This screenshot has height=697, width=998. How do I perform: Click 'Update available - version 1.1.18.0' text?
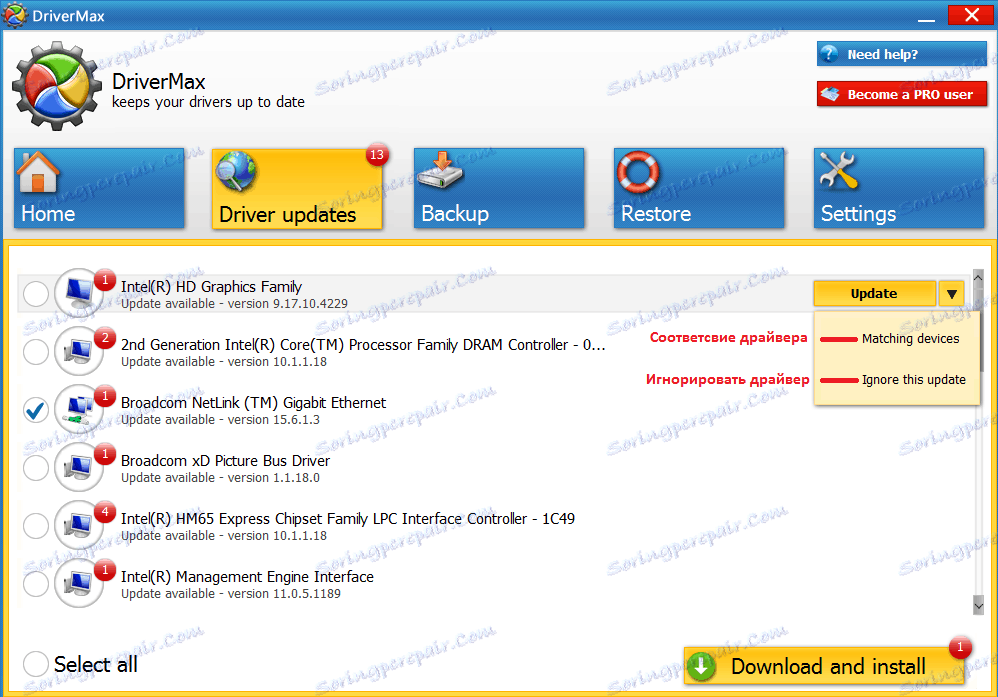tap(220, 477)
